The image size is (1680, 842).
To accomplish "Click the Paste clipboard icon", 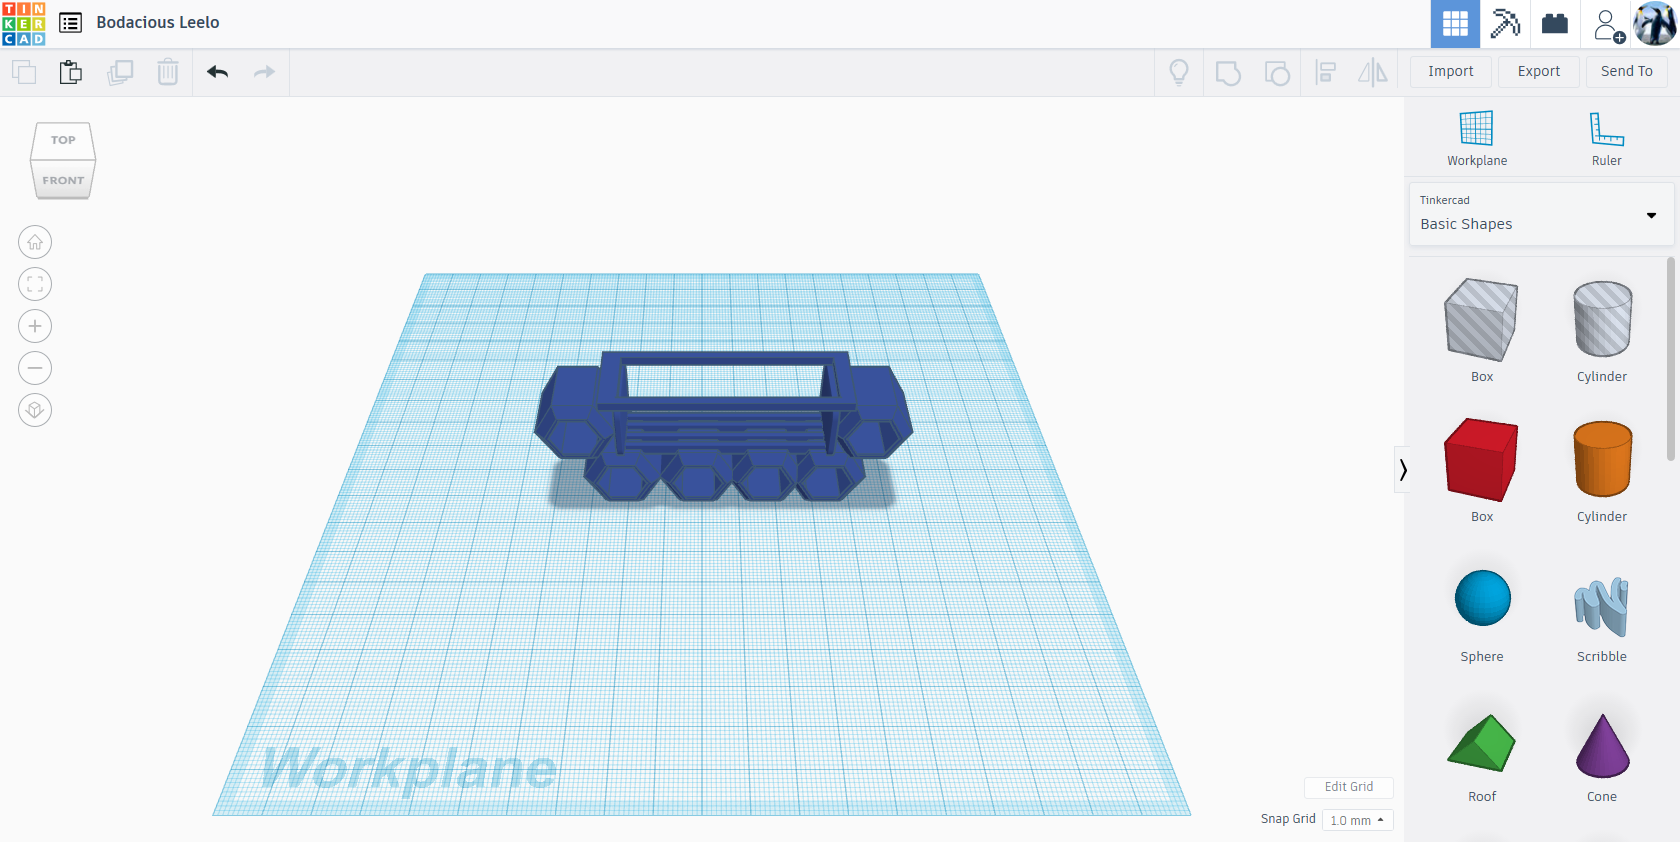I will (x=70, y=72).
